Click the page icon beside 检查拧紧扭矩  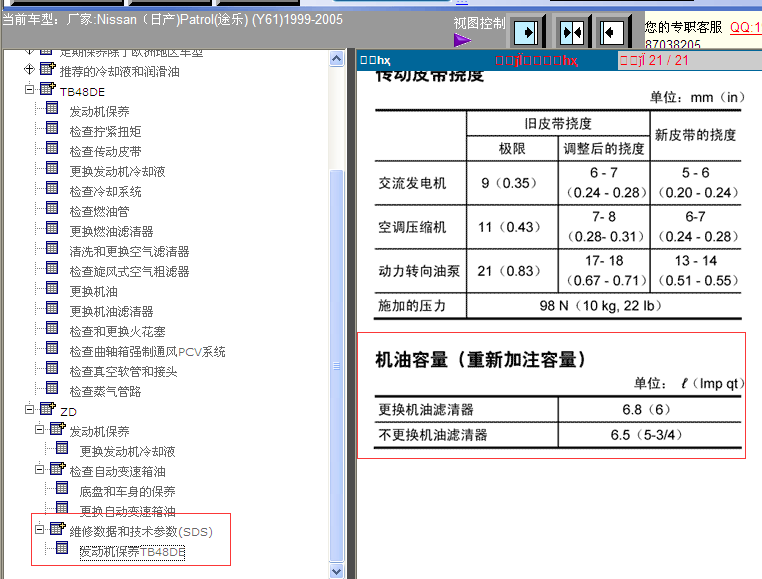pyautogui.click(x=52, y=128)
